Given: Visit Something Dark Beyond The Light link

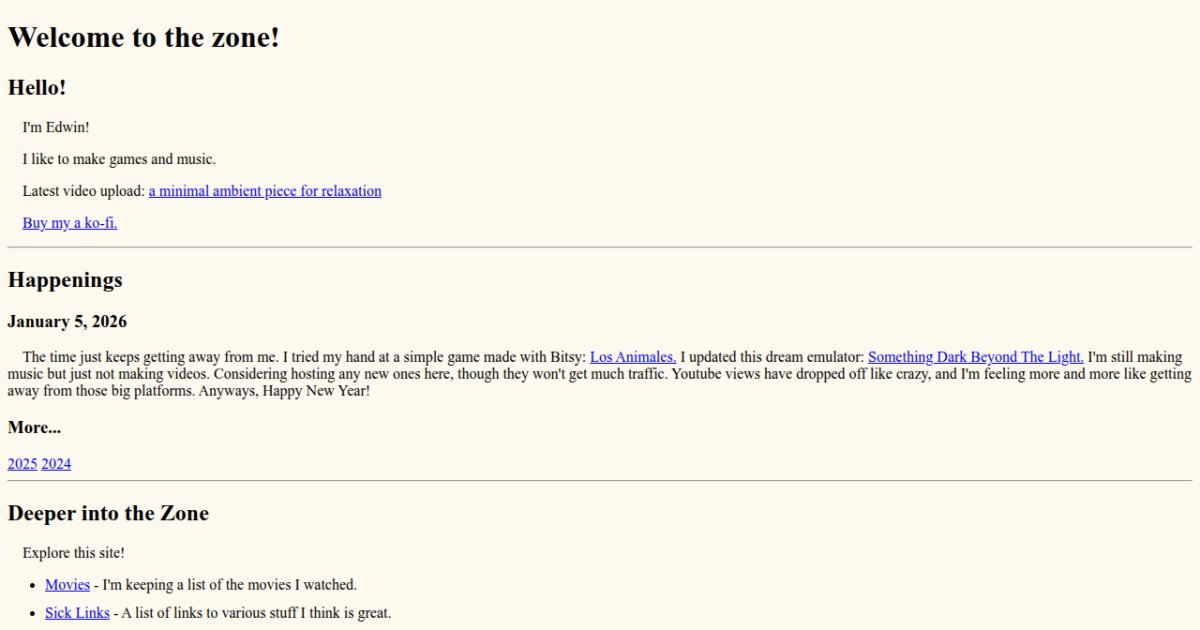Looking at the screenshot, I should (975, 357).
